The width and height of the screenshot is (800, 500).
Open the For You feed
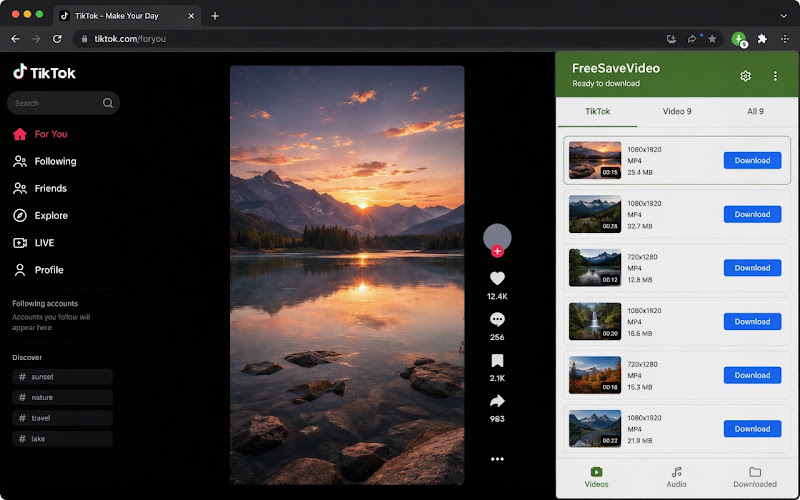[40, 134]
